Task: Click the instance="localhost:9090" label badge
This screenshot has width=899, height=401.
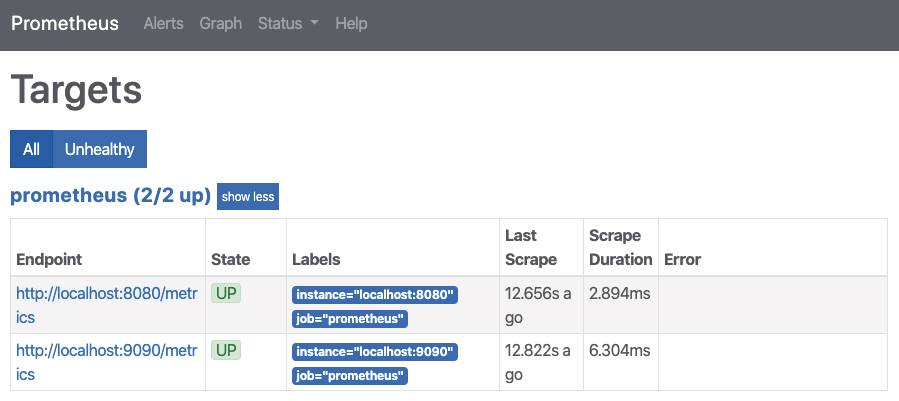Action: (375, 352)
